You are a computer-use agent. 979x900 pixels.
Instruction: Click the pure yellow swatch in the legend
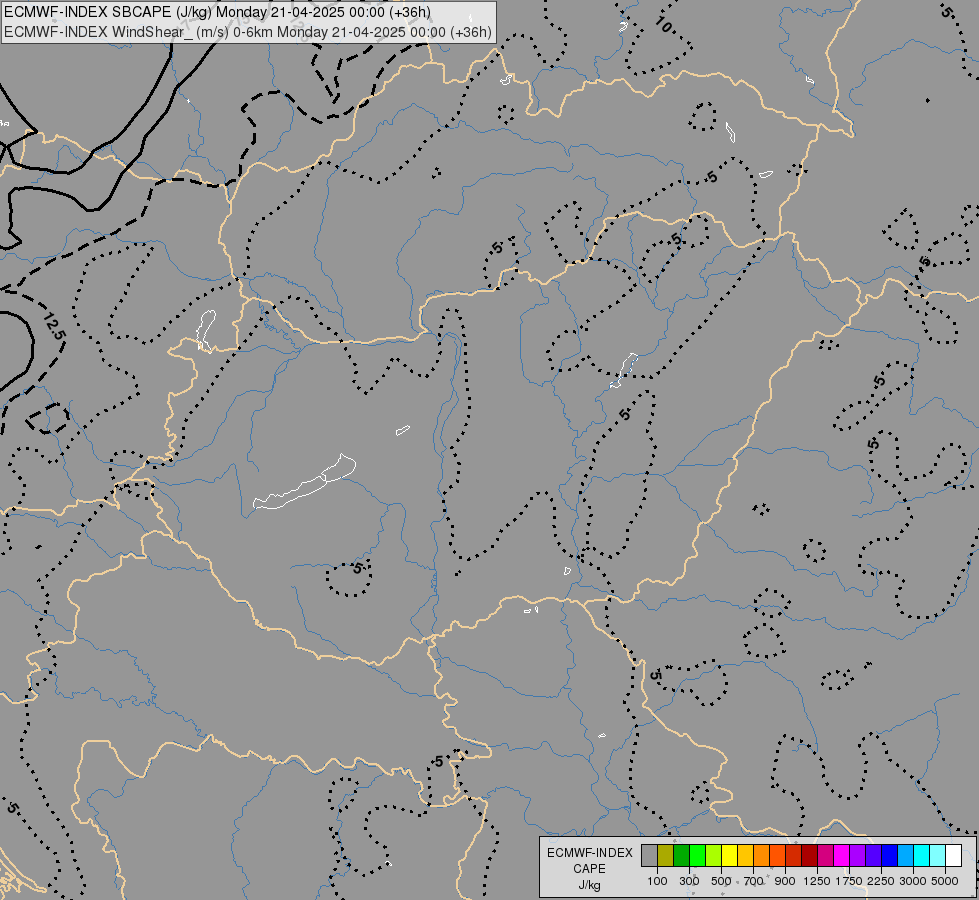pyautogui.click(x=729, y=855)
